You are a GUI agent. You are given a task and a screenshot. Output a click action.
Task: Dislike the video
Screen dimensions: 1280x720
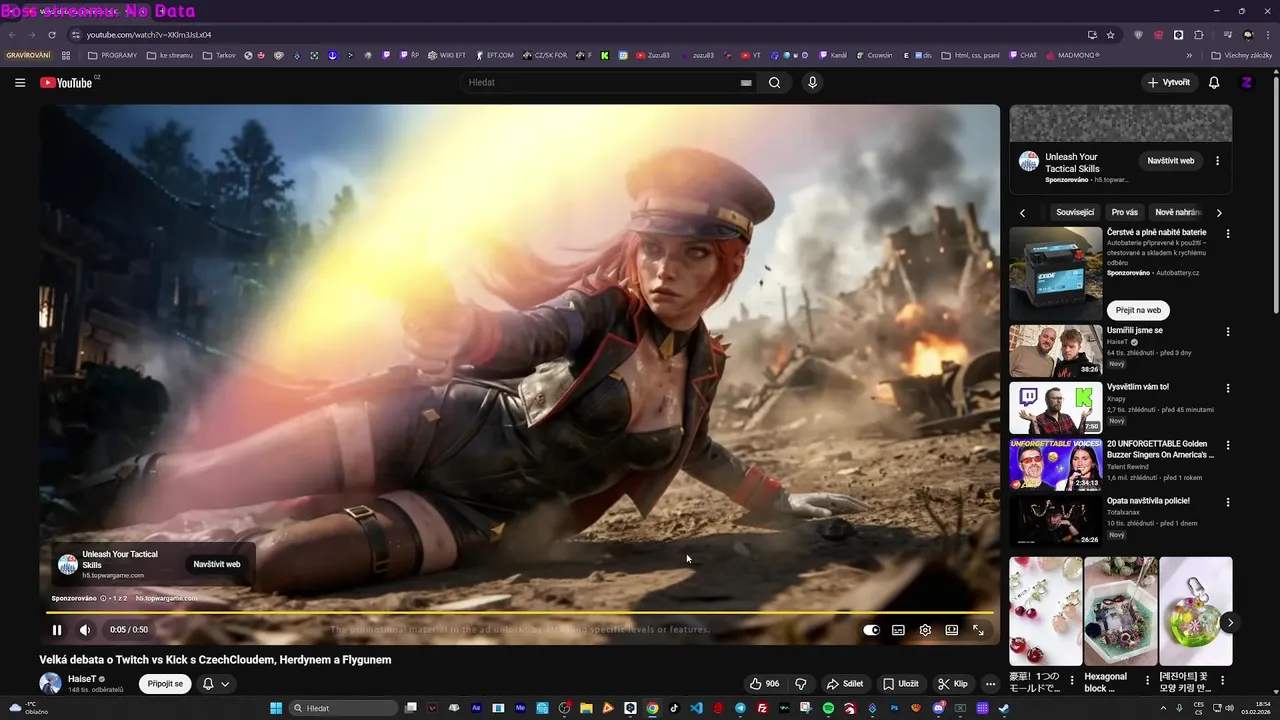click(x=801, y=684)
